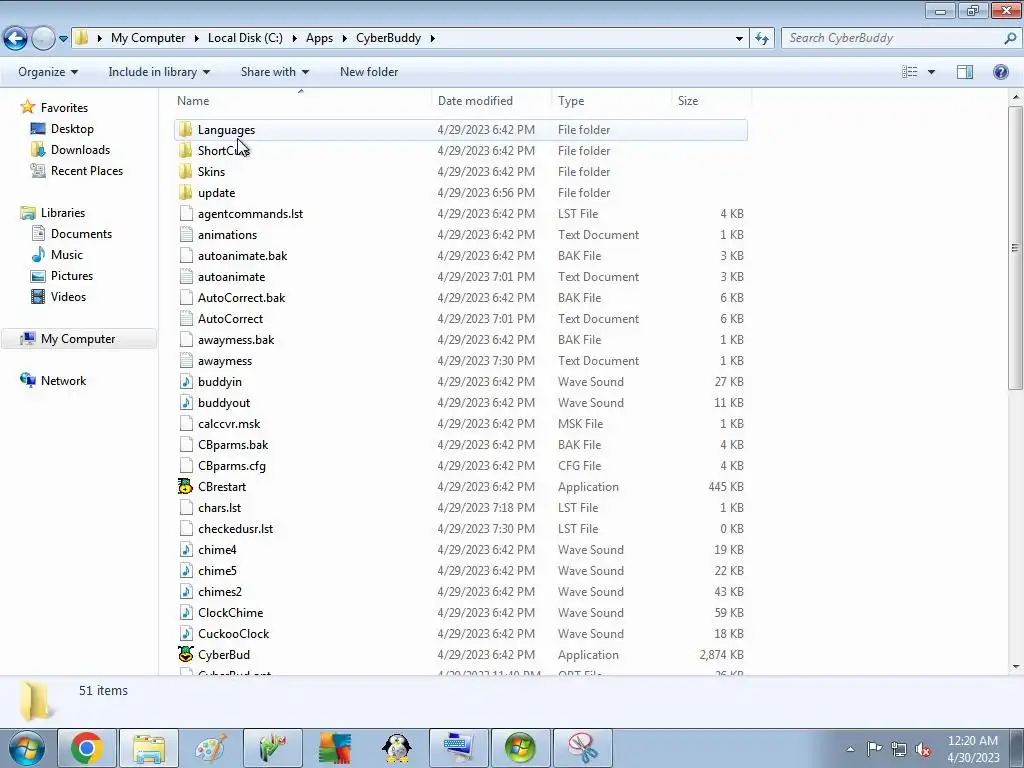Select the CBparms.cfg file
1024x768 pixels.
[x=232, y=466]
